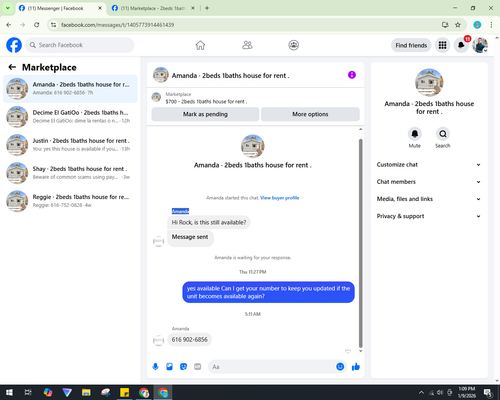Click the chat vertical scrollbar
This screenshot has height=400, width=500.
[360, 243]
